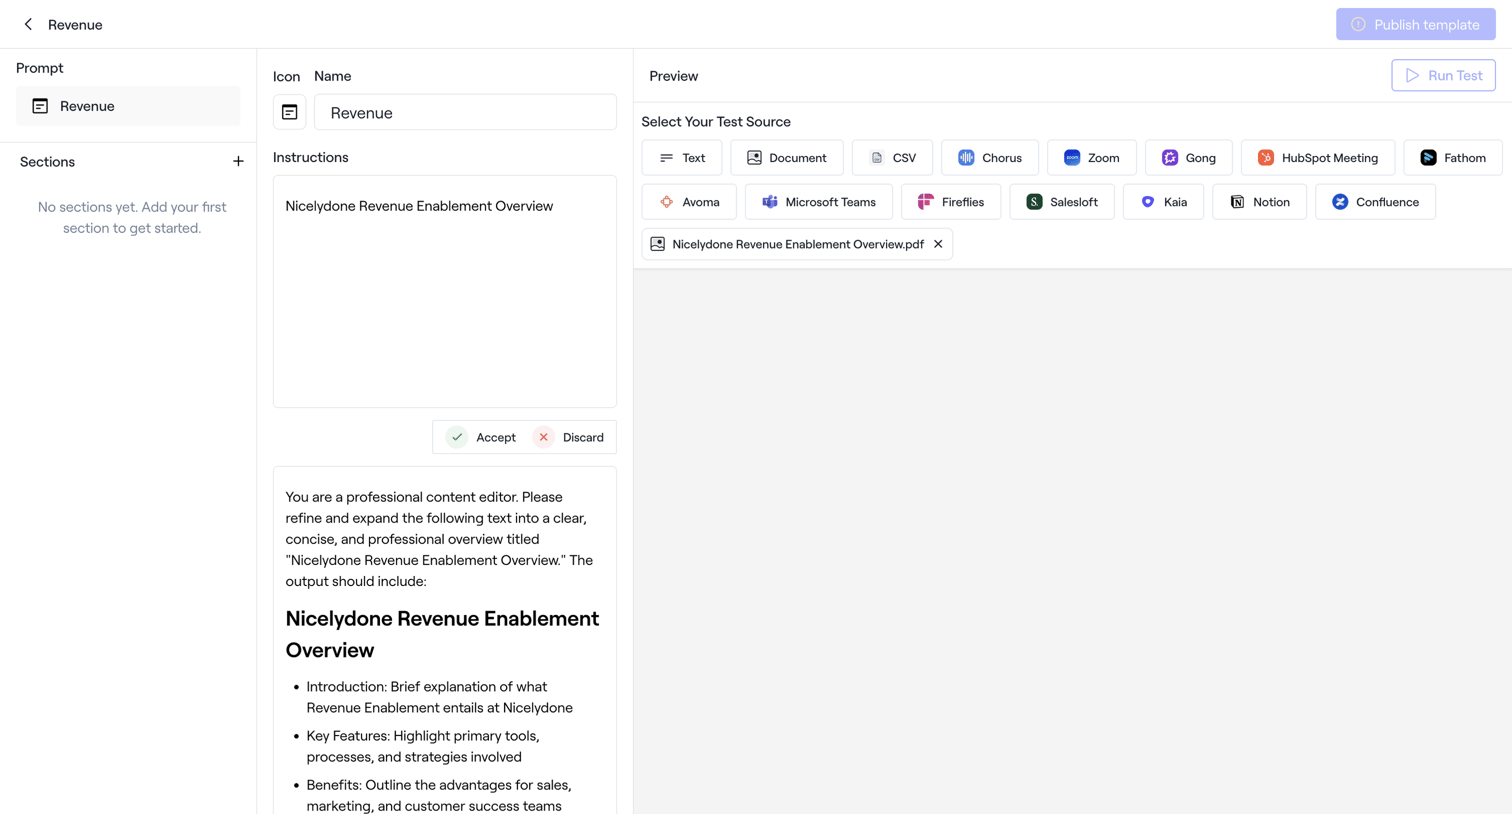The image size is (1512, 814).
Task: Select the HubSpot Meeting source
Action: [1318, 158]
